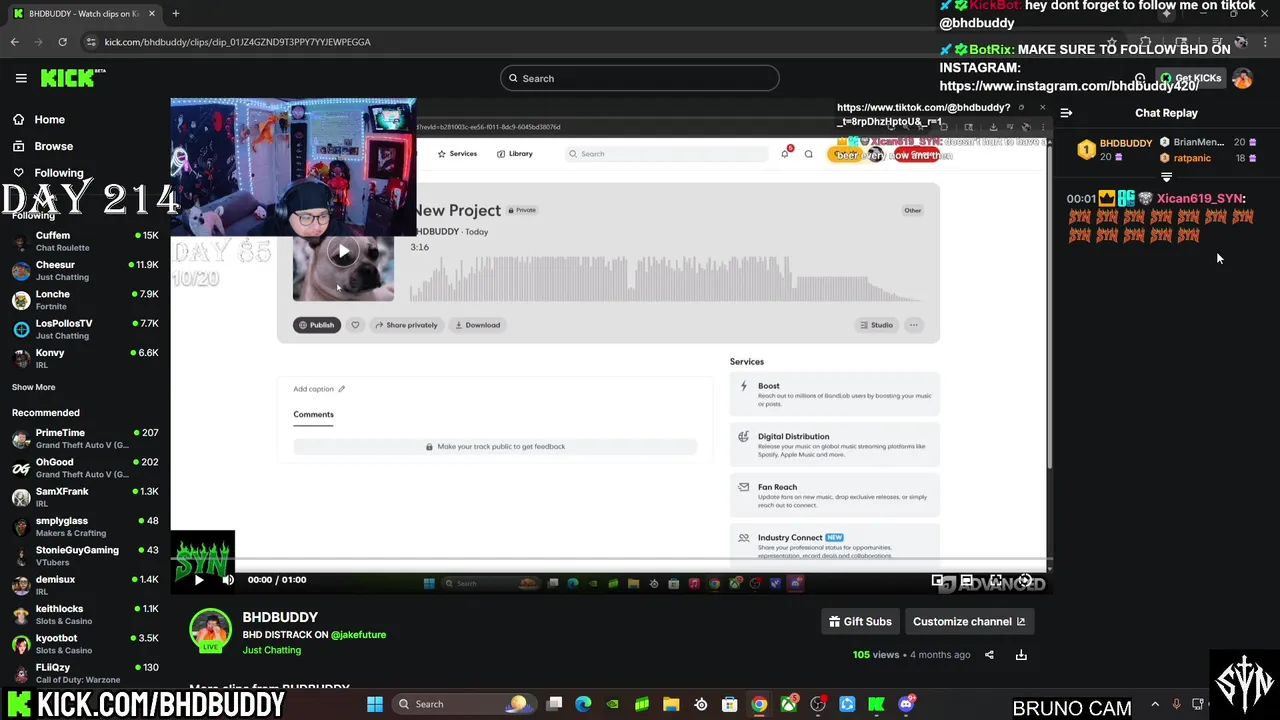The width and height of the screenshot is (1280, 720).
Task: Open StonieGuyGaming VTubers channel
Action: coord(85,555)
